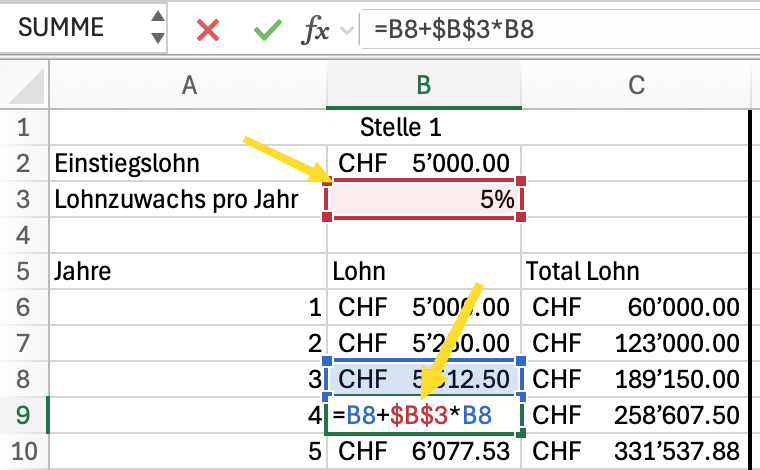
Task: Select the Total Lohn header cell
Action: (636, 271)
